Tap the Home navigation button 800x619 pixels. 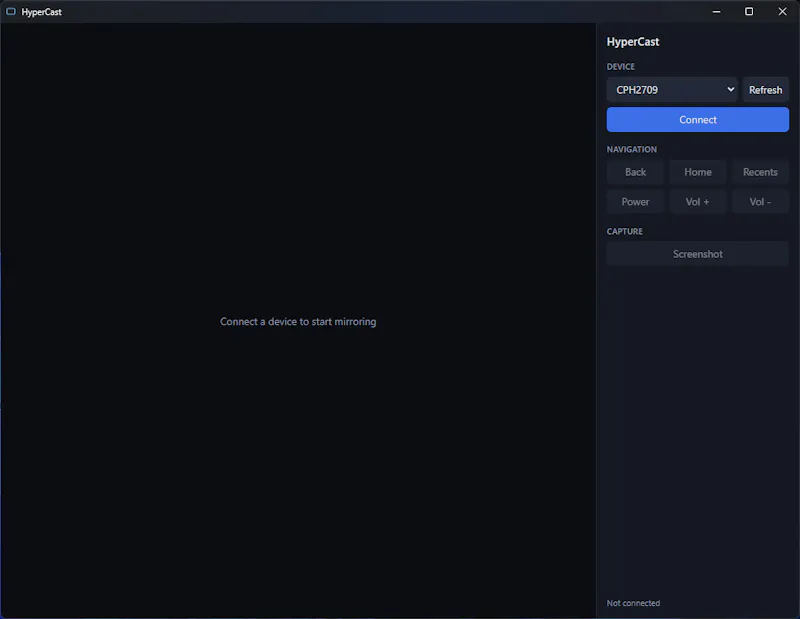pos(697,172)
